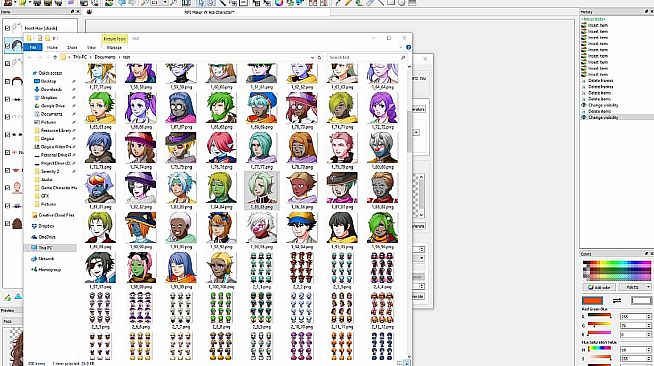The height and width of the screenshot is (366, 654).
Task: Click the Explorer back arrow
Action: point(30,58)
